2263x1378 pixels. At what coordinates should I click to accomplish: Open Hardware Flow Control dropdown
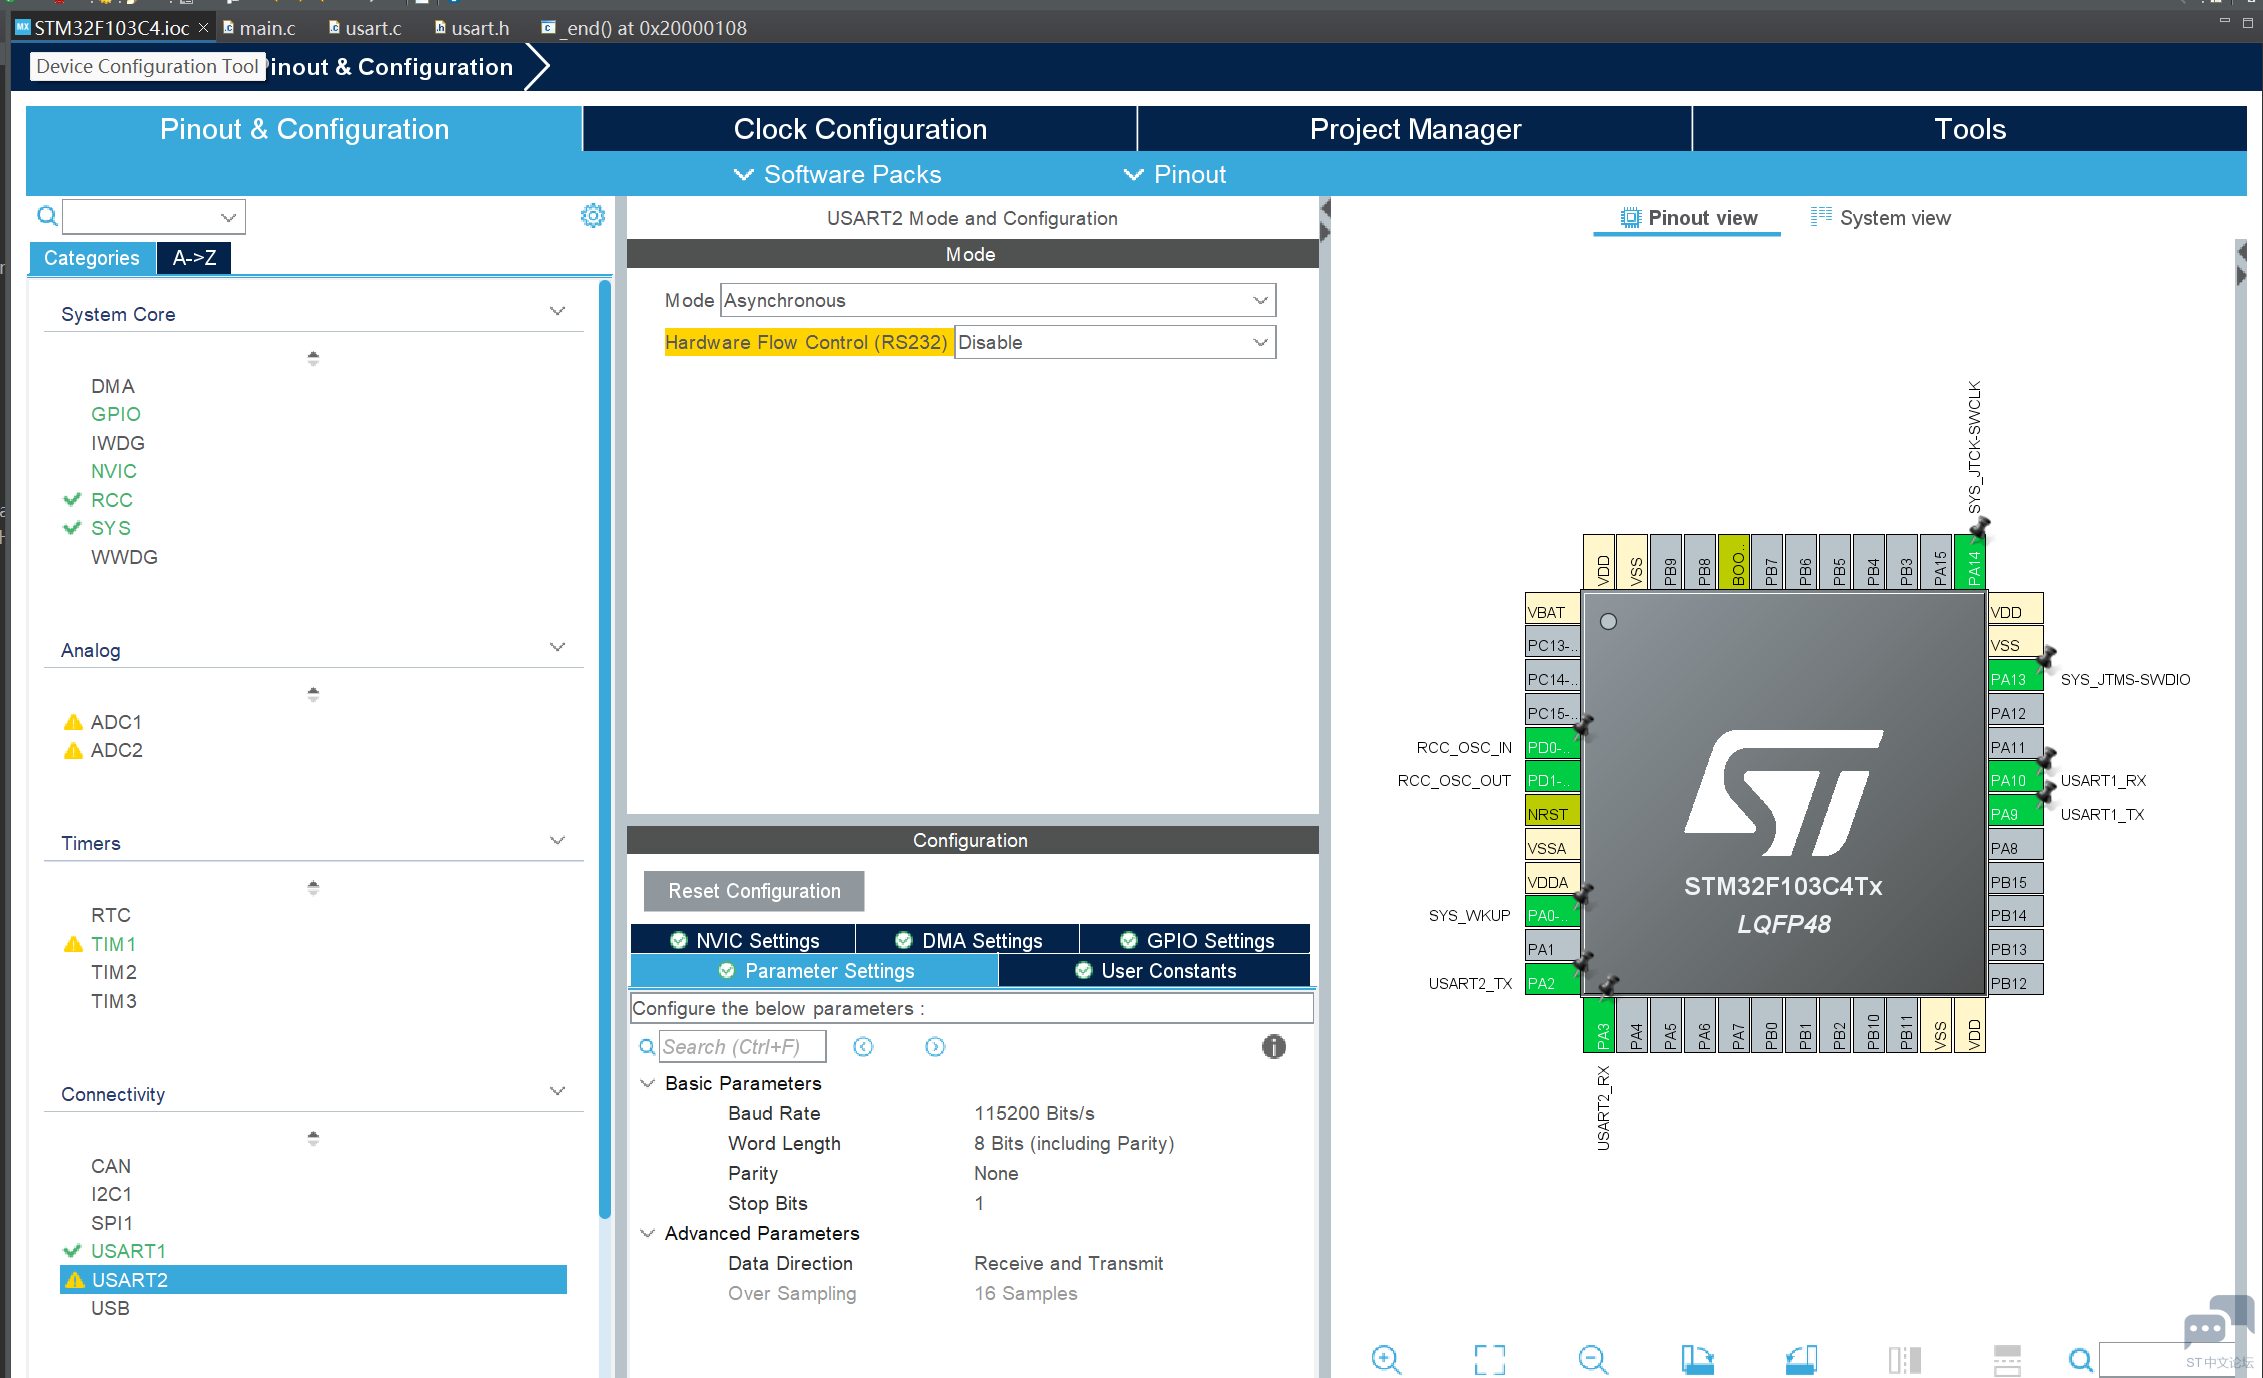point(1114,342)
